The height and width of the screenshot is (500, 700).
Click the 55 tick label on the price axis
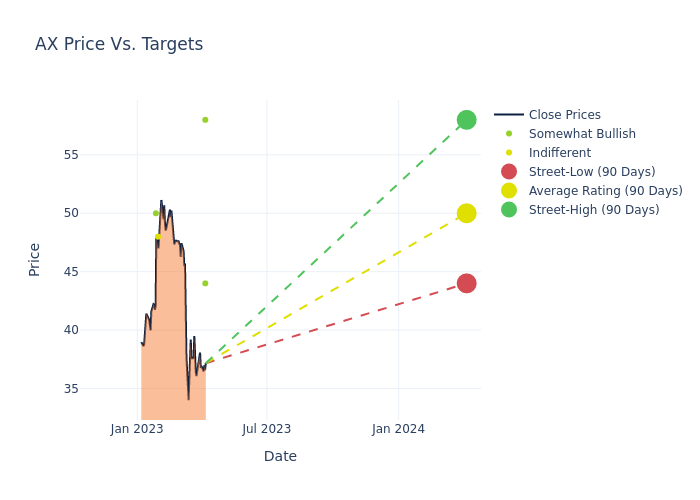tap(98, 155)
